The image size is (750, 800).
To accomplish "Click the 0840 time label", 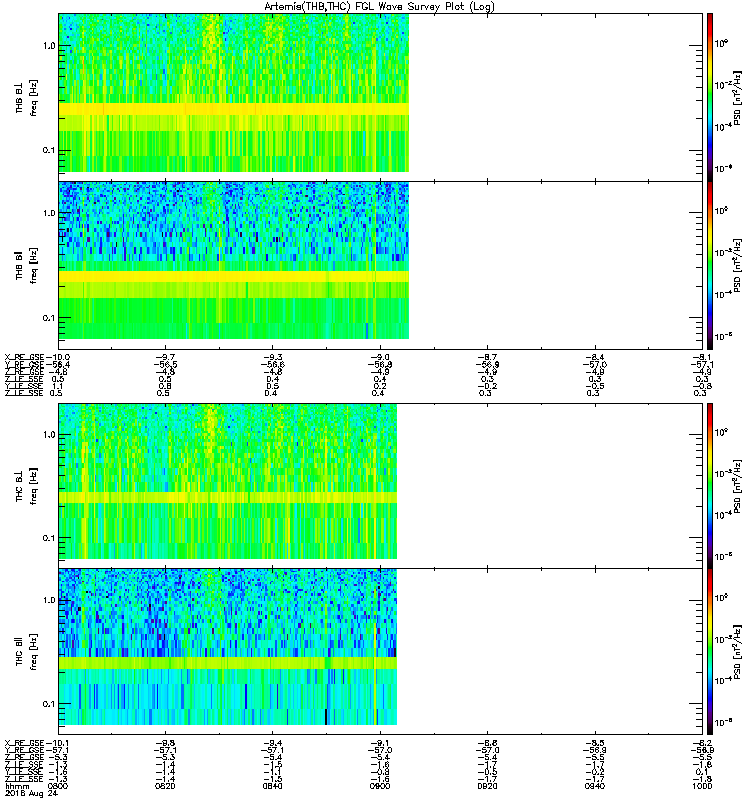I will click(x=272, y=786).
